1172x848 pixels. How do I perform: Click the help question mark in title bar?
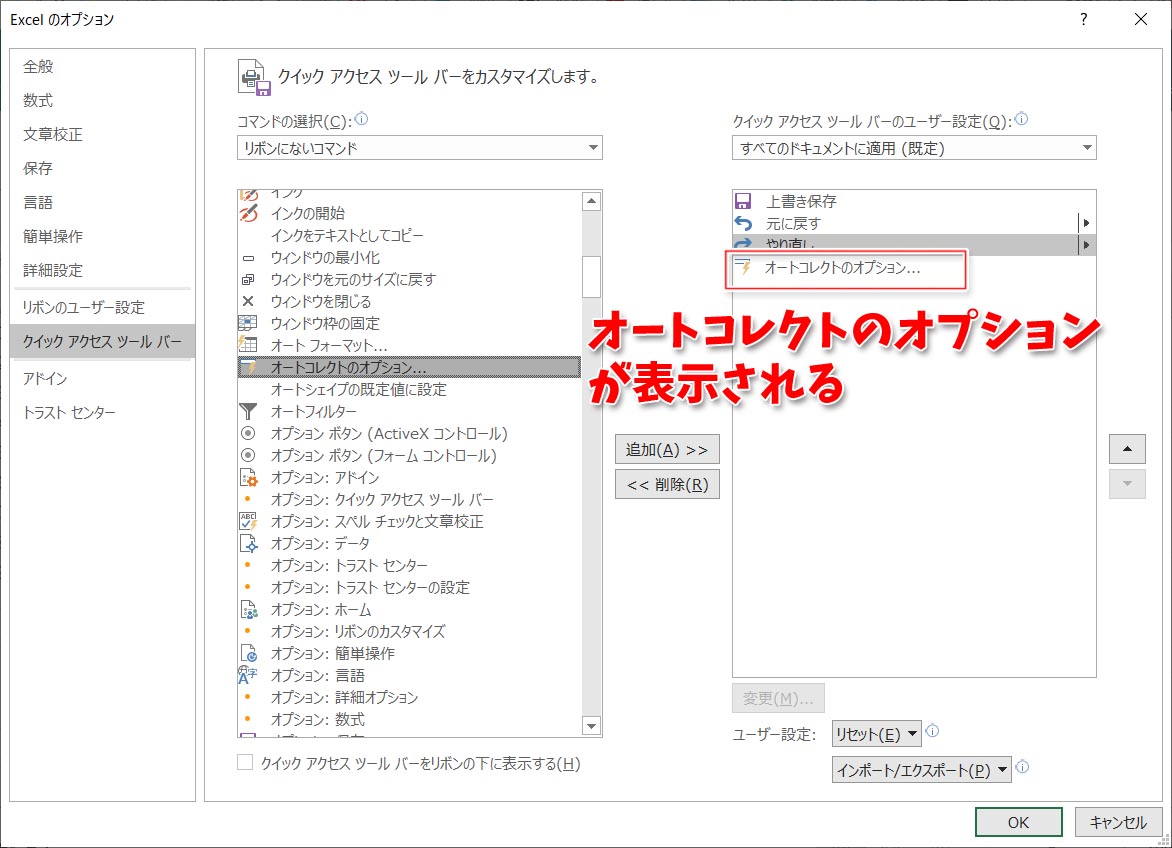[x=1084, y=19]
